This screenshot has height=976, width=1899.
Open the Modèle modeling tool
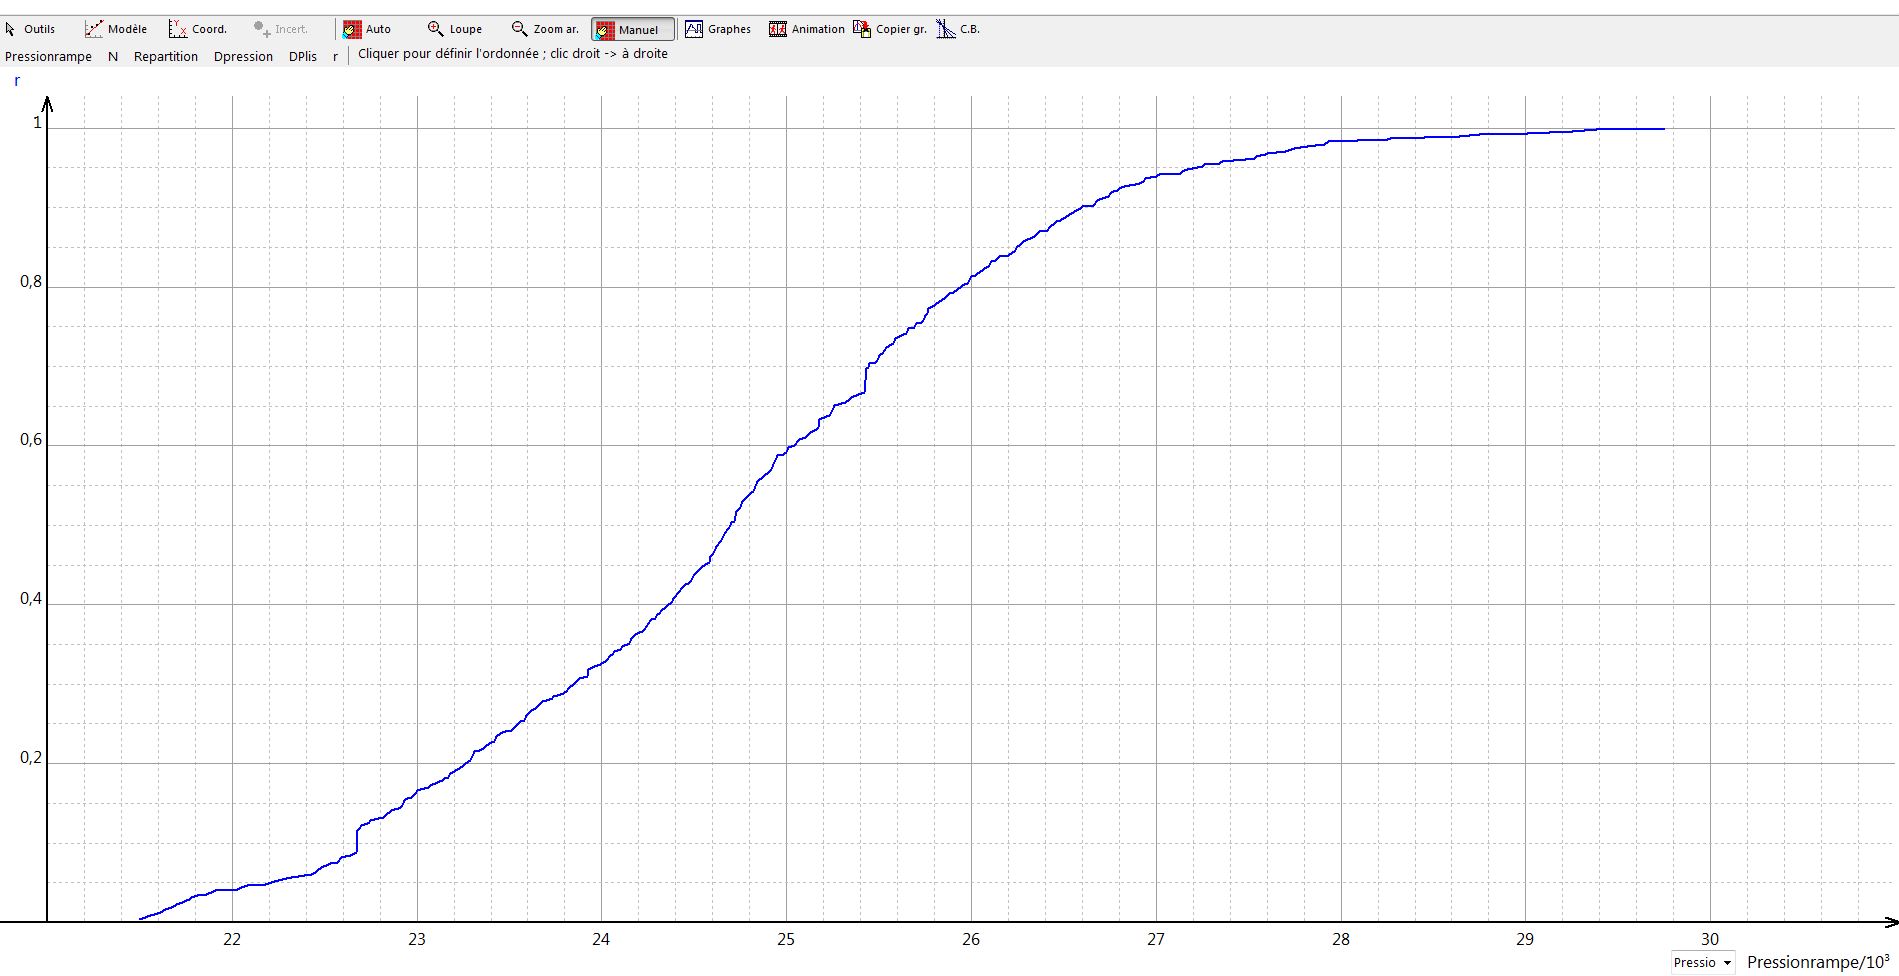click(116, 29)
